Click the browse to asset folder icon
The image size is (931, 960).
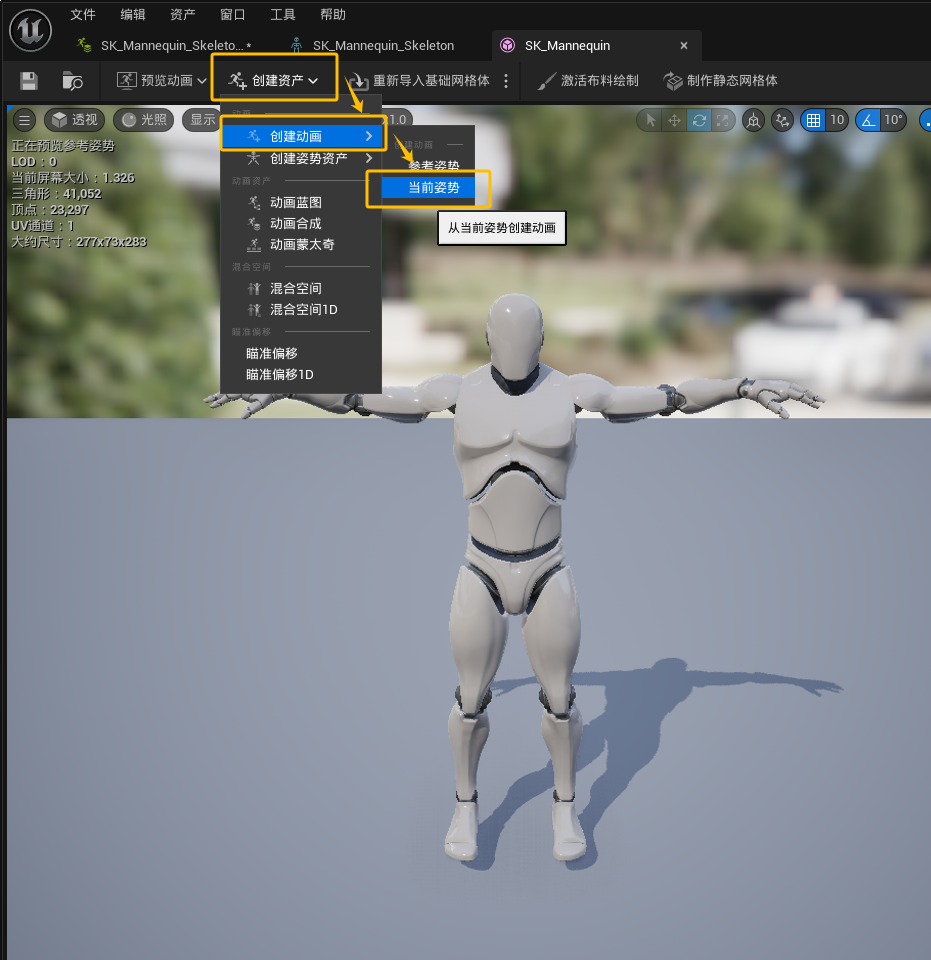point(72,81)
